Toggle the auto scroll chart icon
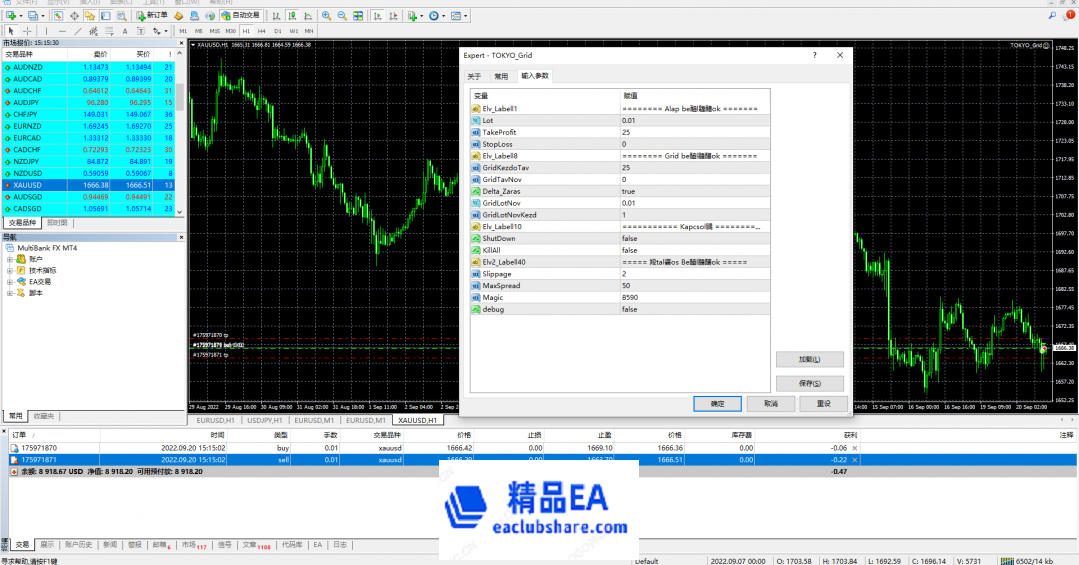This screenshot has width=1079, height=565. pos(377,15)
